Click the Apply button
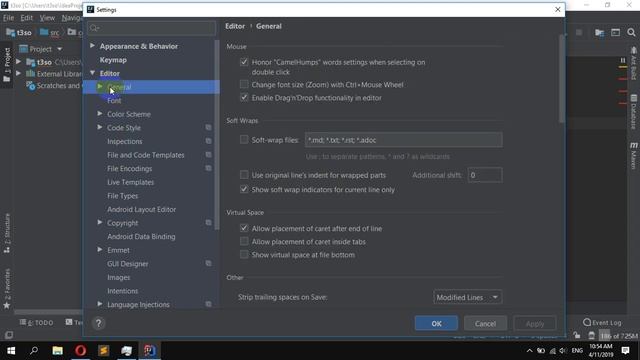Viewport: 640px width, 360px height. pyautogui.click(x=535, y=323)
